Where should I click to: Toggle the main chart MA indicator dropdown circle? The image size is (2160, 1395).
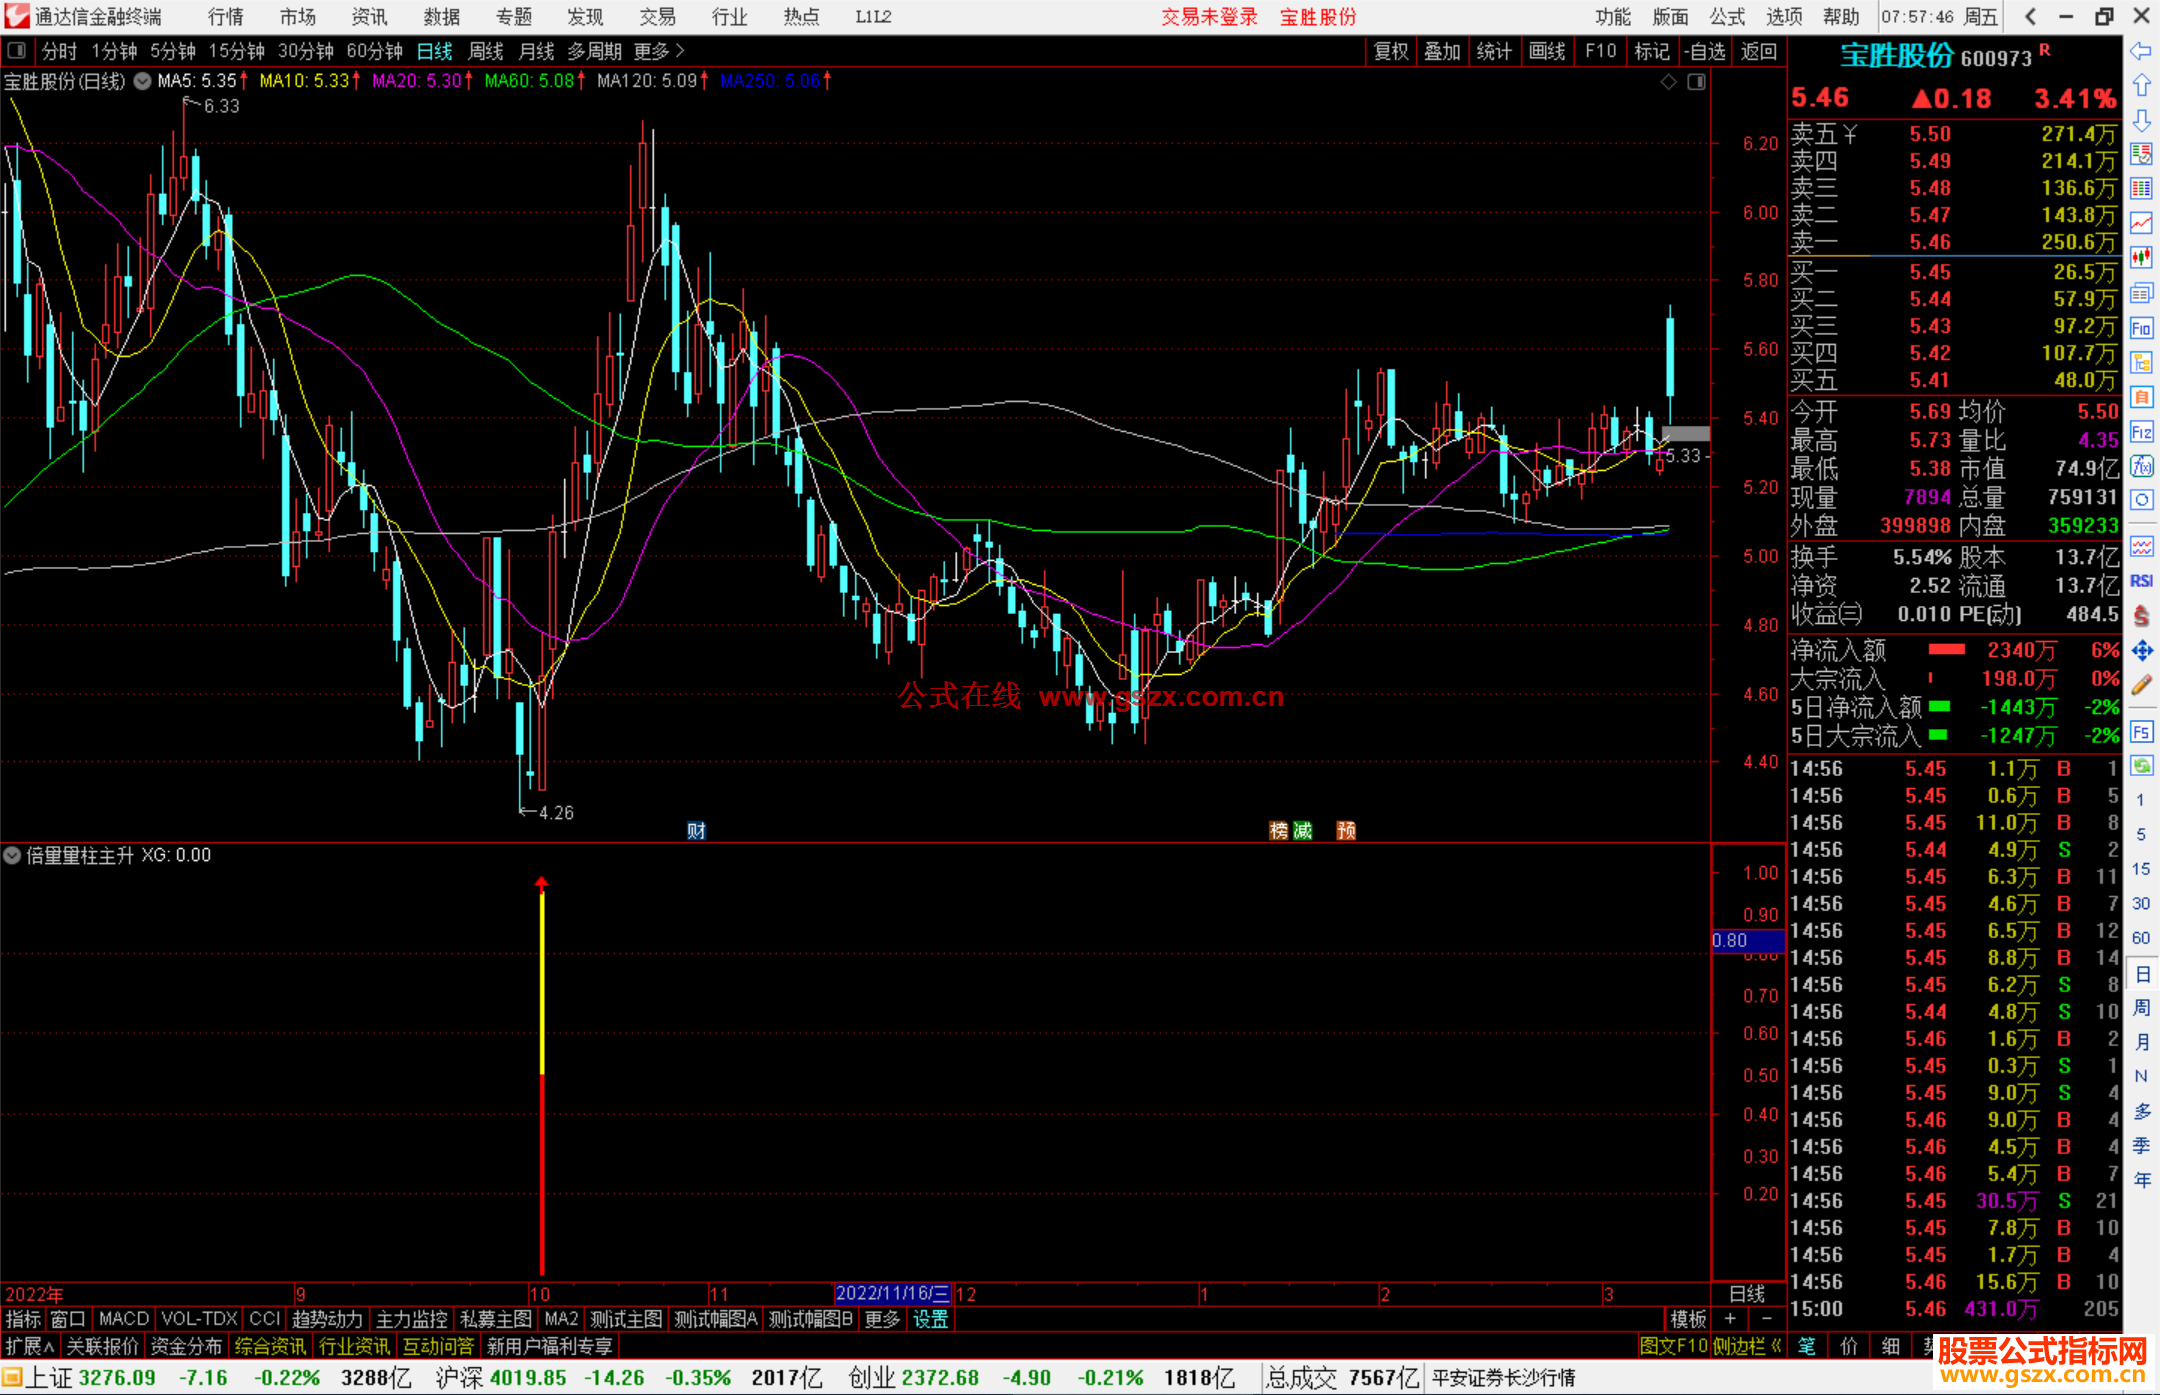coord(143,81)
